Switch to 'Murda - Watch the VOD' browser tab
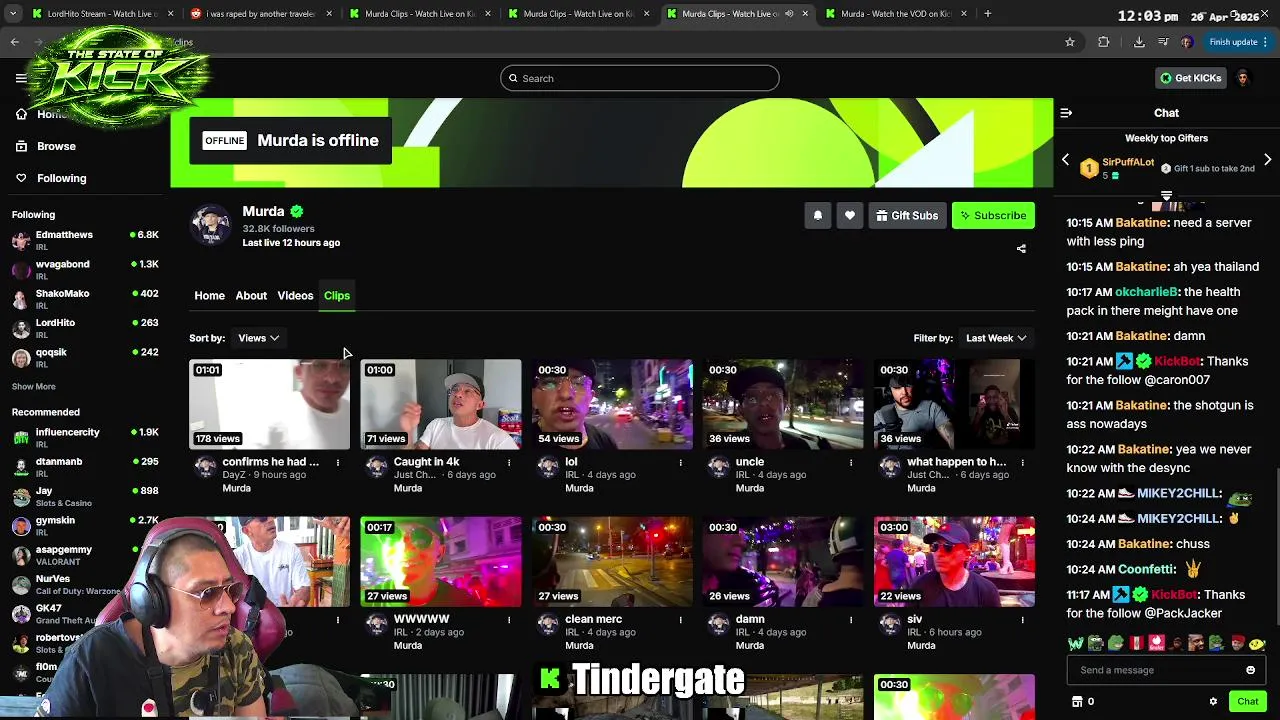This screenshot has width=1280, height=720. (x=896, y=14)
